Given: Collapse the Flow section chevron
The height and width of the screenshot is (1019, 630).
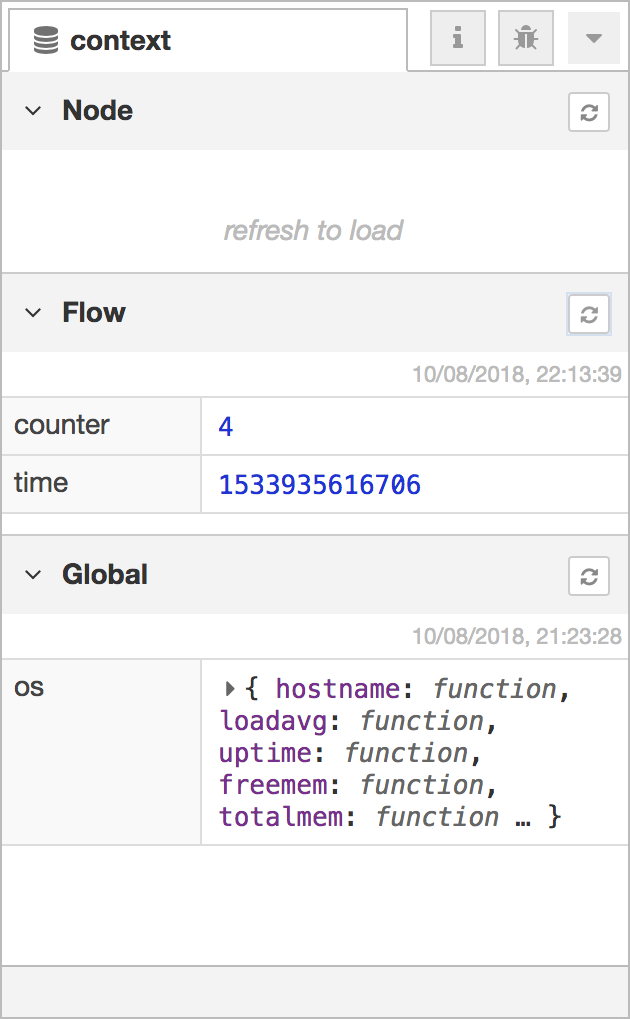Looking at the screenshot, I should pyautogui.click(x=33, y=313).
